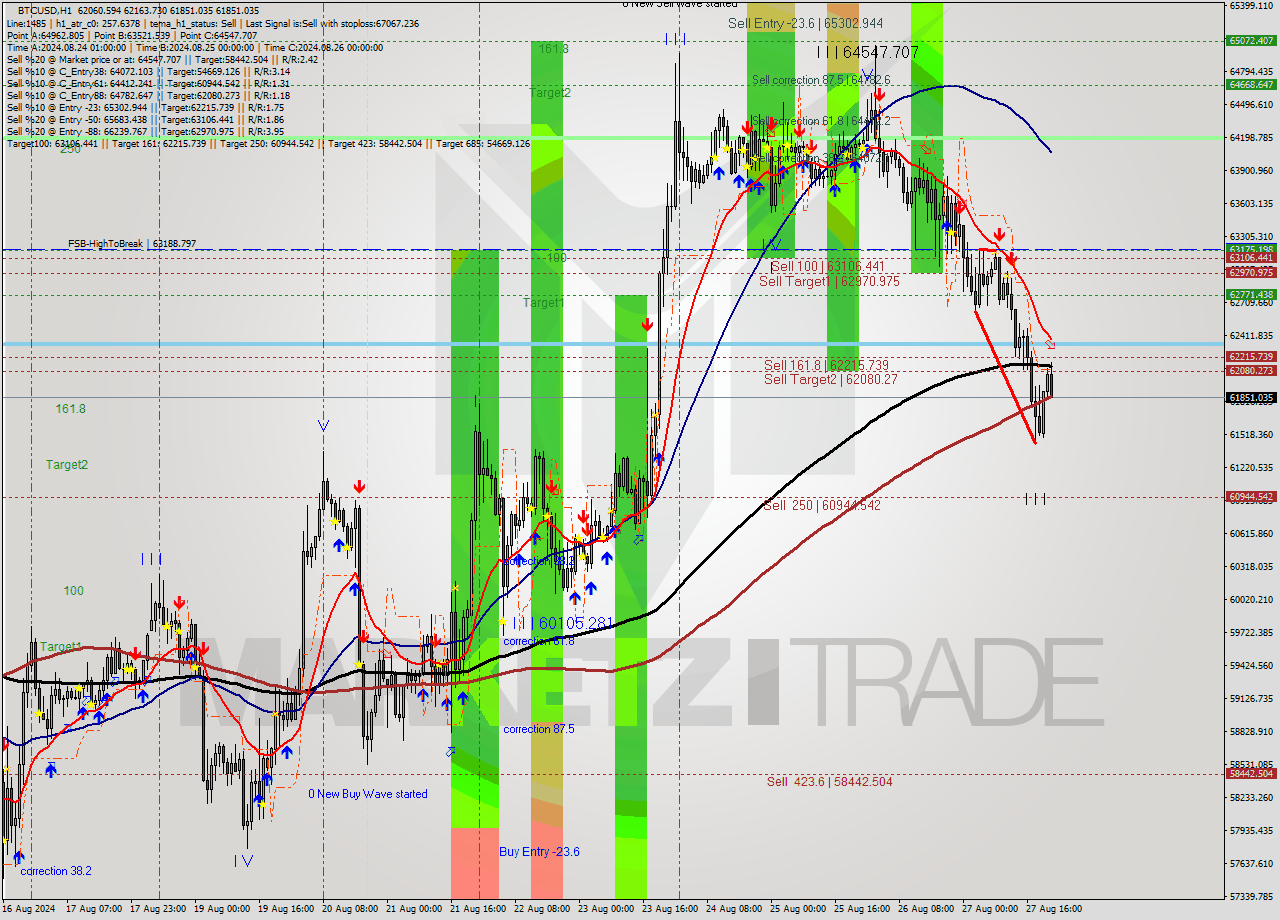Image resolution: width=1280 pixels, height=920 pixels.
Task: Click the 'Buy Entry -23.6' label
Action: pyautogui.click(x=539, y=852)
